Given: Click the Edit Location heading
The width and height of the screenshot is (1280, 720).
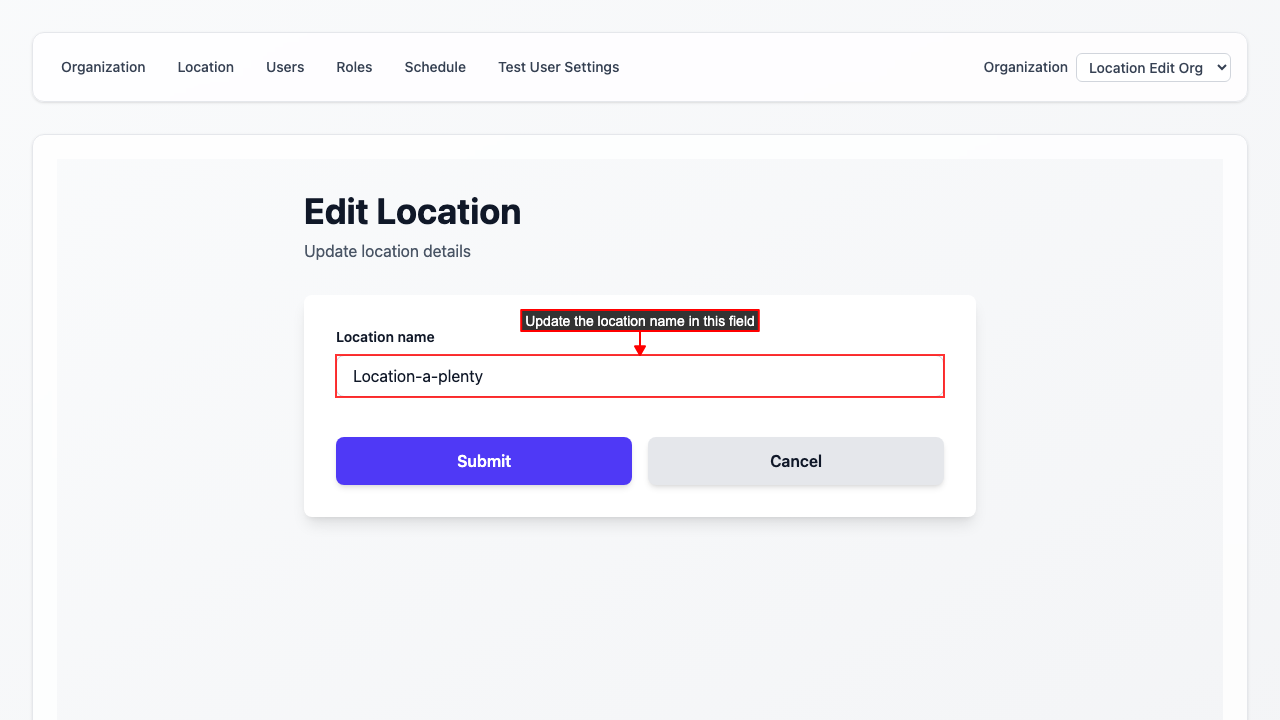Looking at the screenshot, I should [412, 212].
